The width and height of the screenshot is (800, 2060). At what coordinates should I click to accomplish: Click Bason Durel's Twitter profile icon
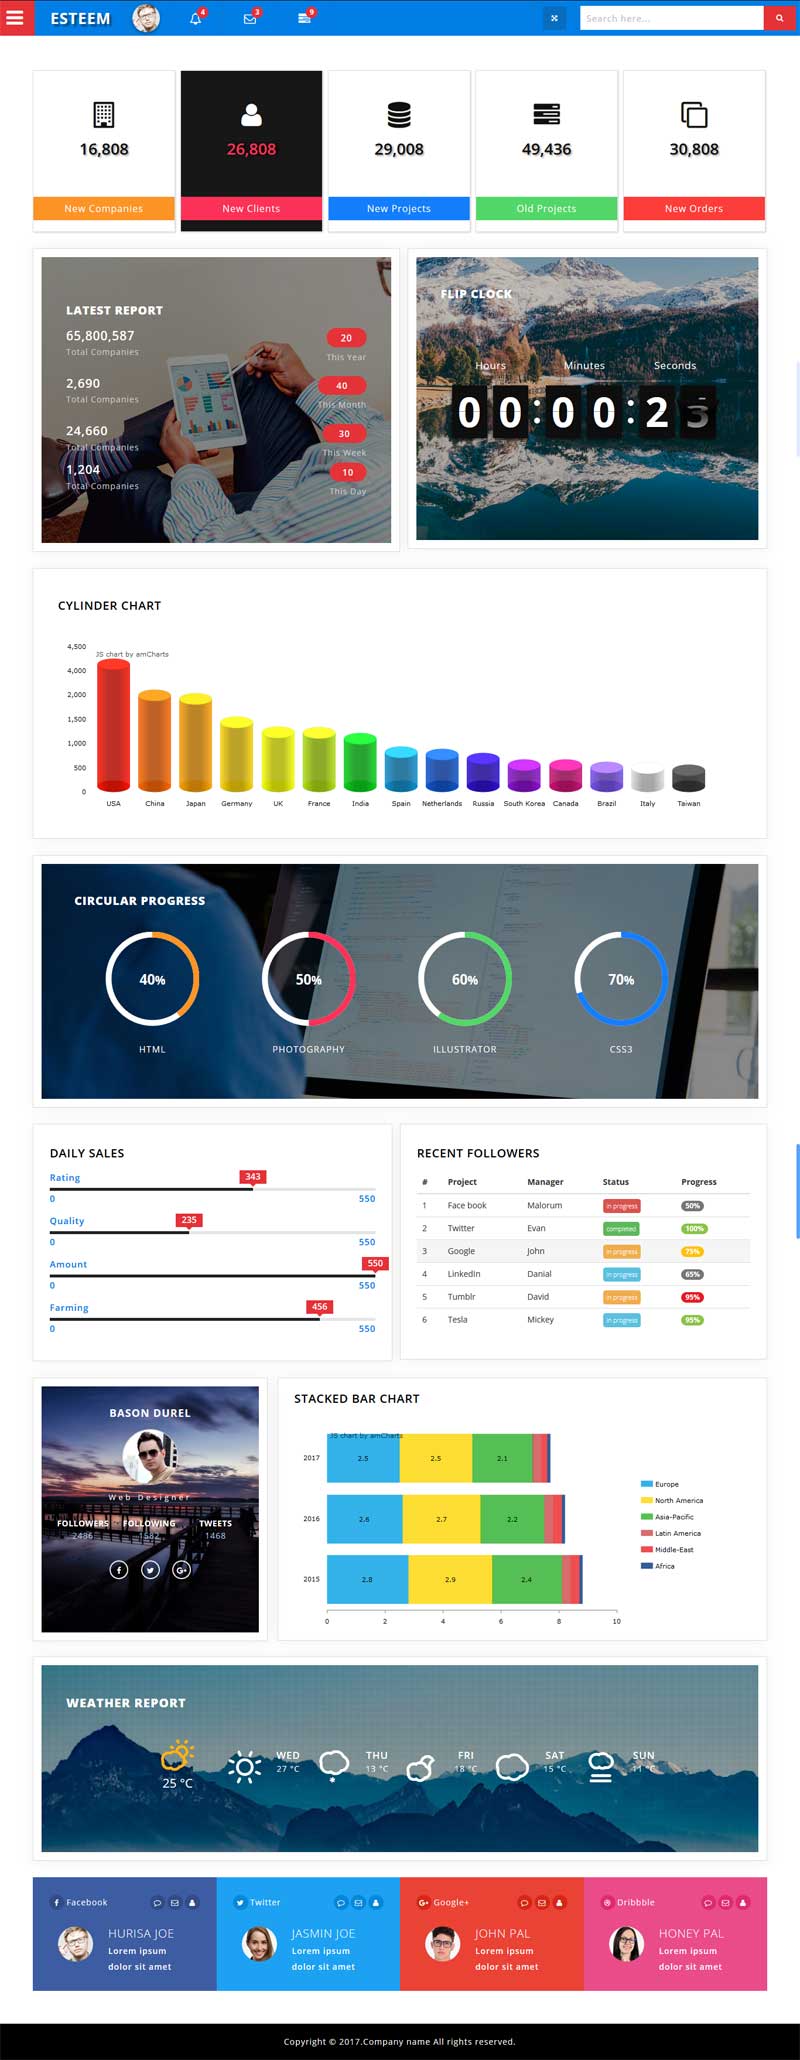[x=150, y=1569]
